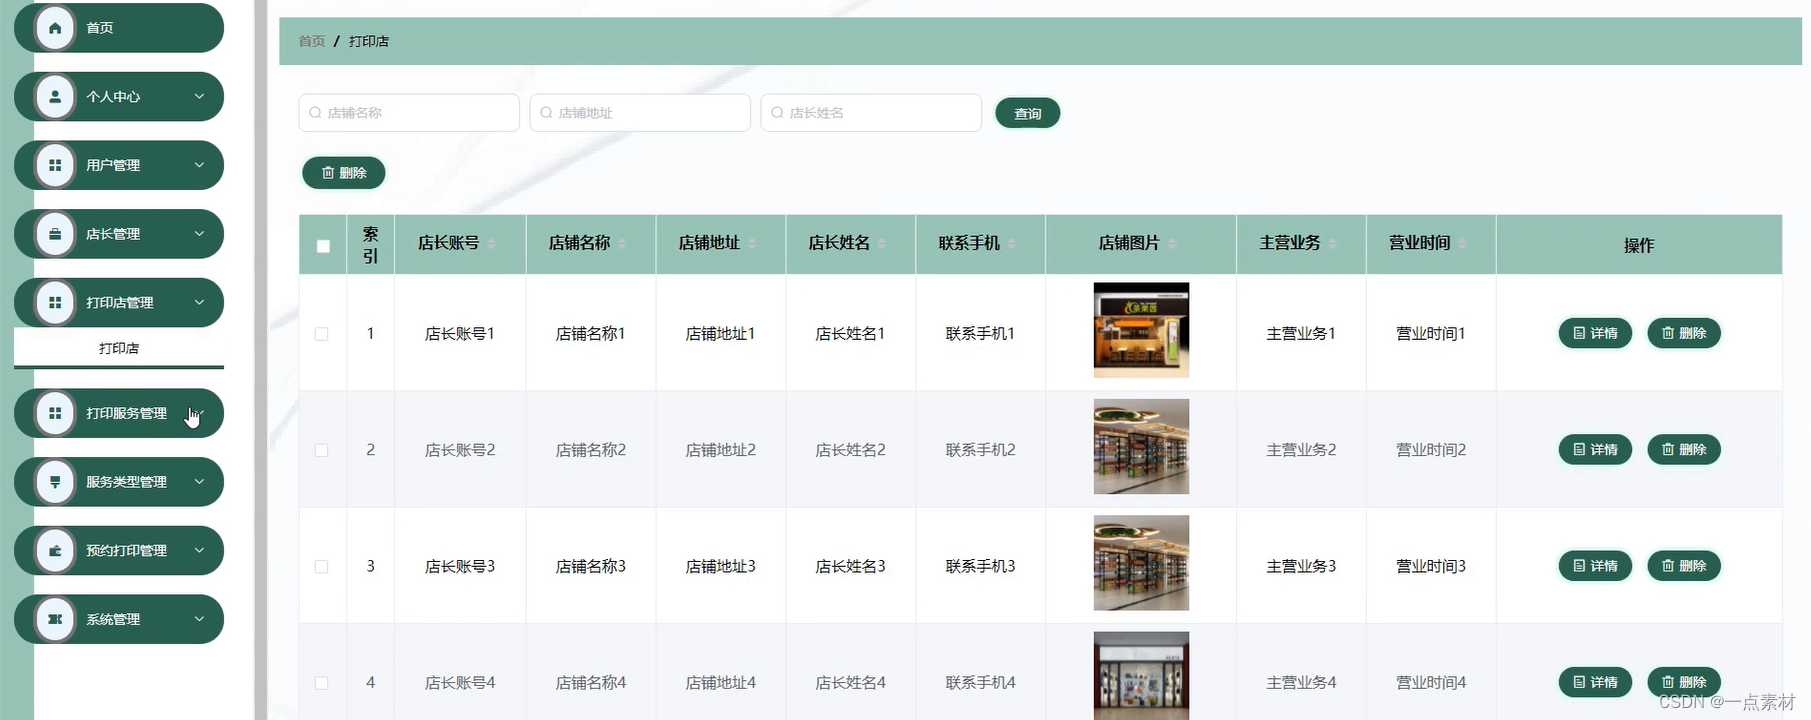The width and height of the screenshot is (1811, 720).
Task: Click the 打印店 breadcrumb text
Action: coord(369,41)
